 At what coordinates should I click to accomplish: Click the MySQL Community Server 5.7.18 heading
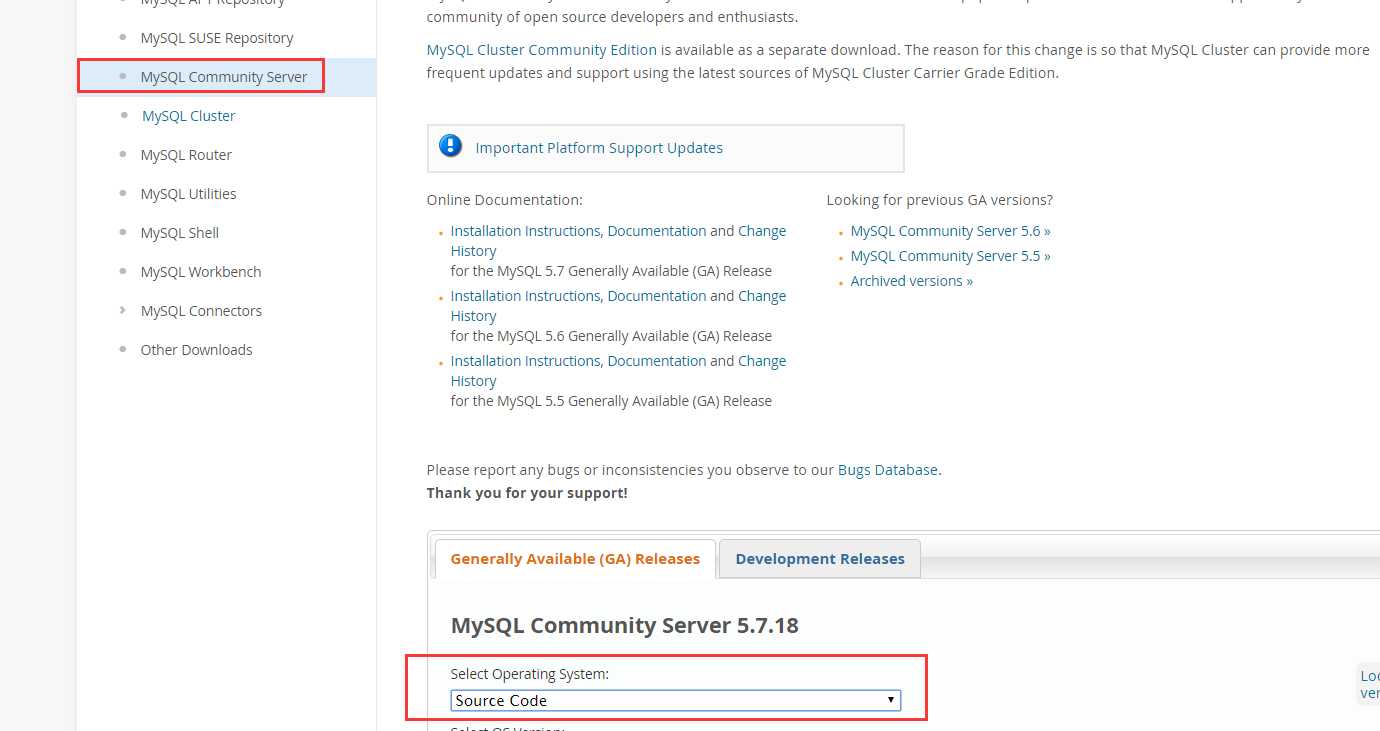[x=625, y=626]
